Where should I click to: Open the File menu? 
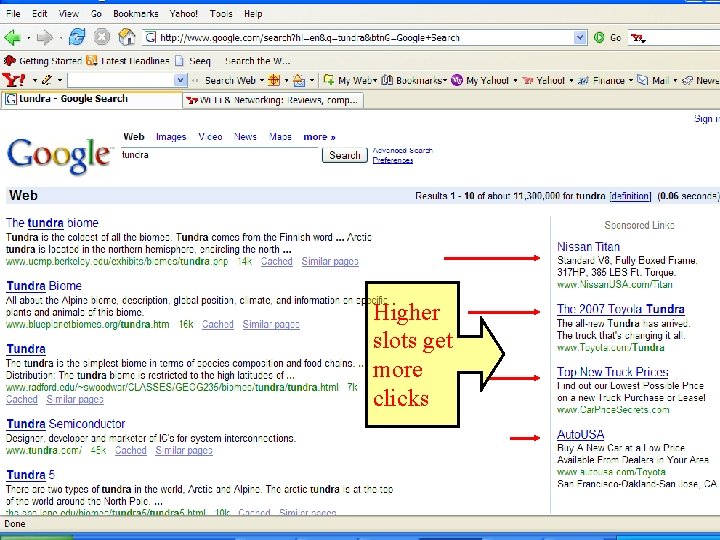click(13, 14)
